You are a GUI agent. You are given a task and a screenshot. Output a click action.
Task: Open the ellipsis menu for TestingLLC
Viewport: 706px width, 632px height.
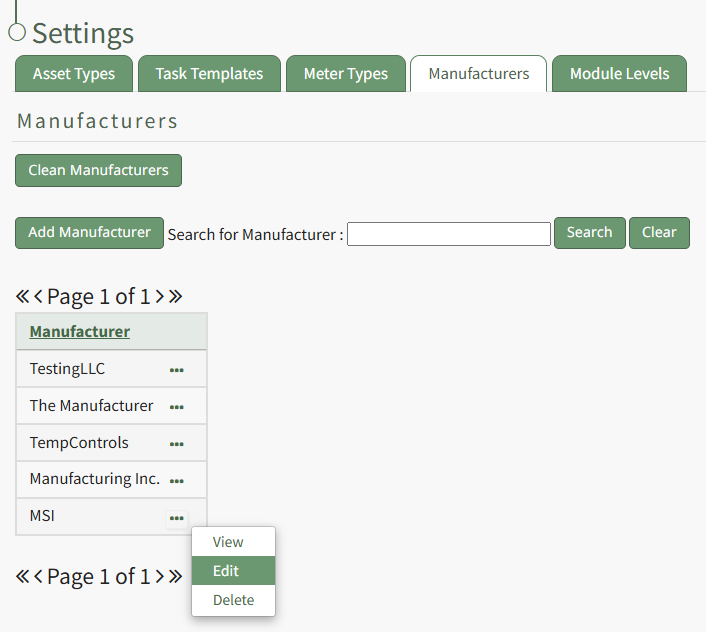[177, 370]
